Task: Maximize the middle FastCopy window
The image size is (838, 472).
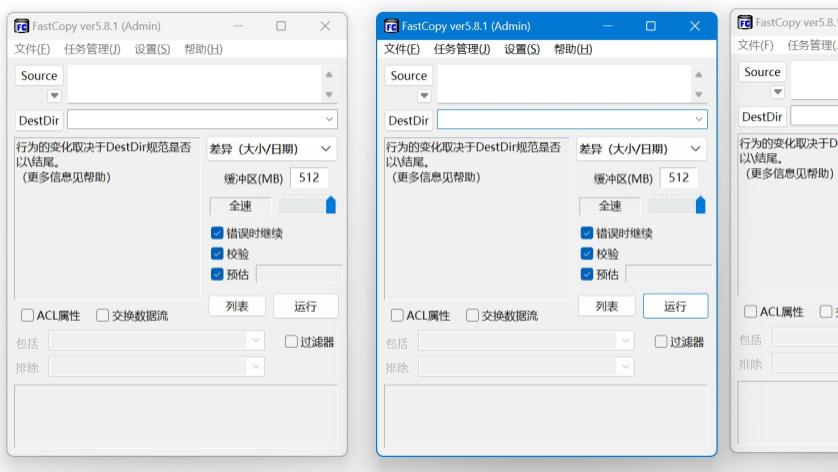Action: (651, 26)
